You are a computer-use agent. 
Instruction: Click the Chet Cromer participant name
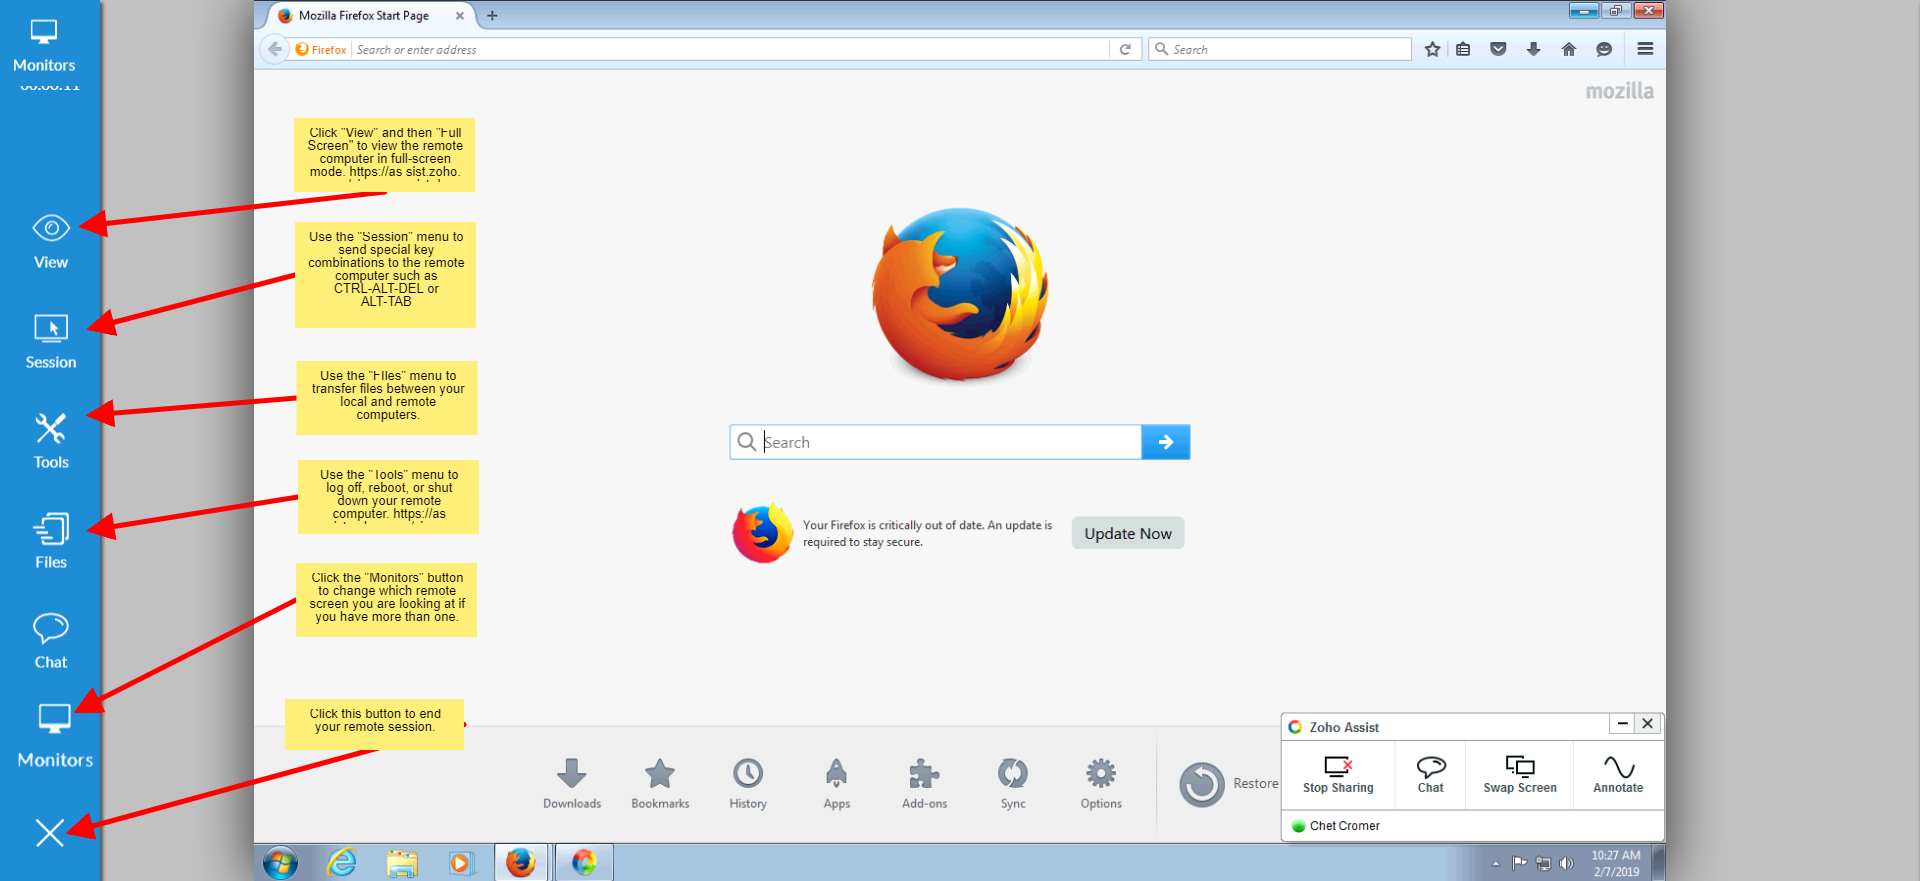(x=1345, y=826)
